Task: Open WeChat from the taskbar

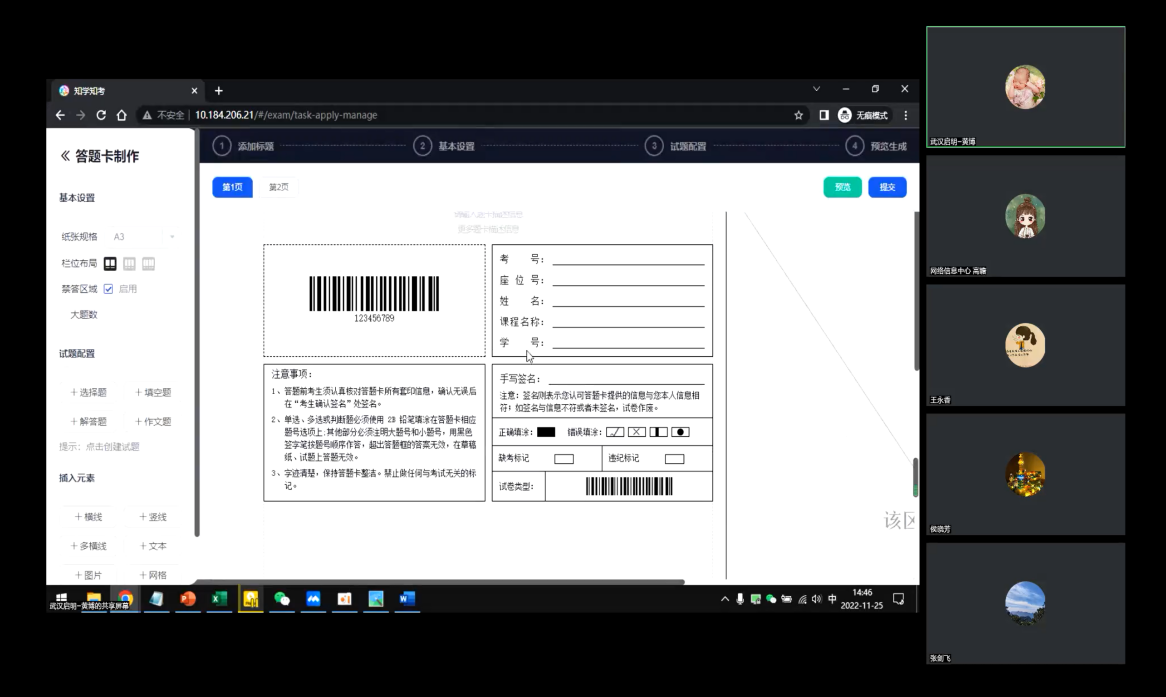Action: (282, 599)
